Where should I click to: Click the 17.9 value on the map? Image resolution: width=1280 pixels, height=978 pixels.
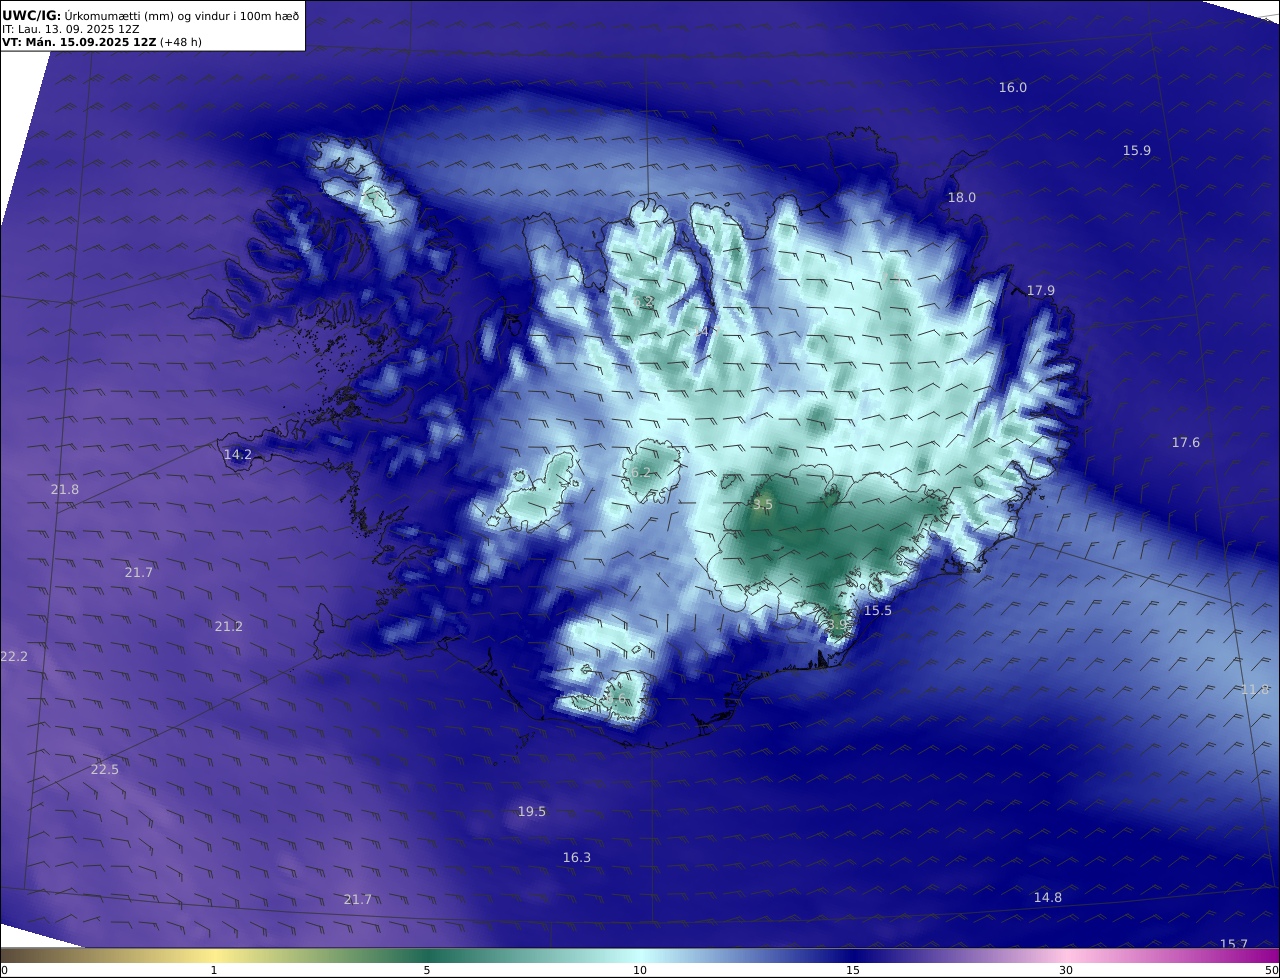click(x=1041, y=291)
